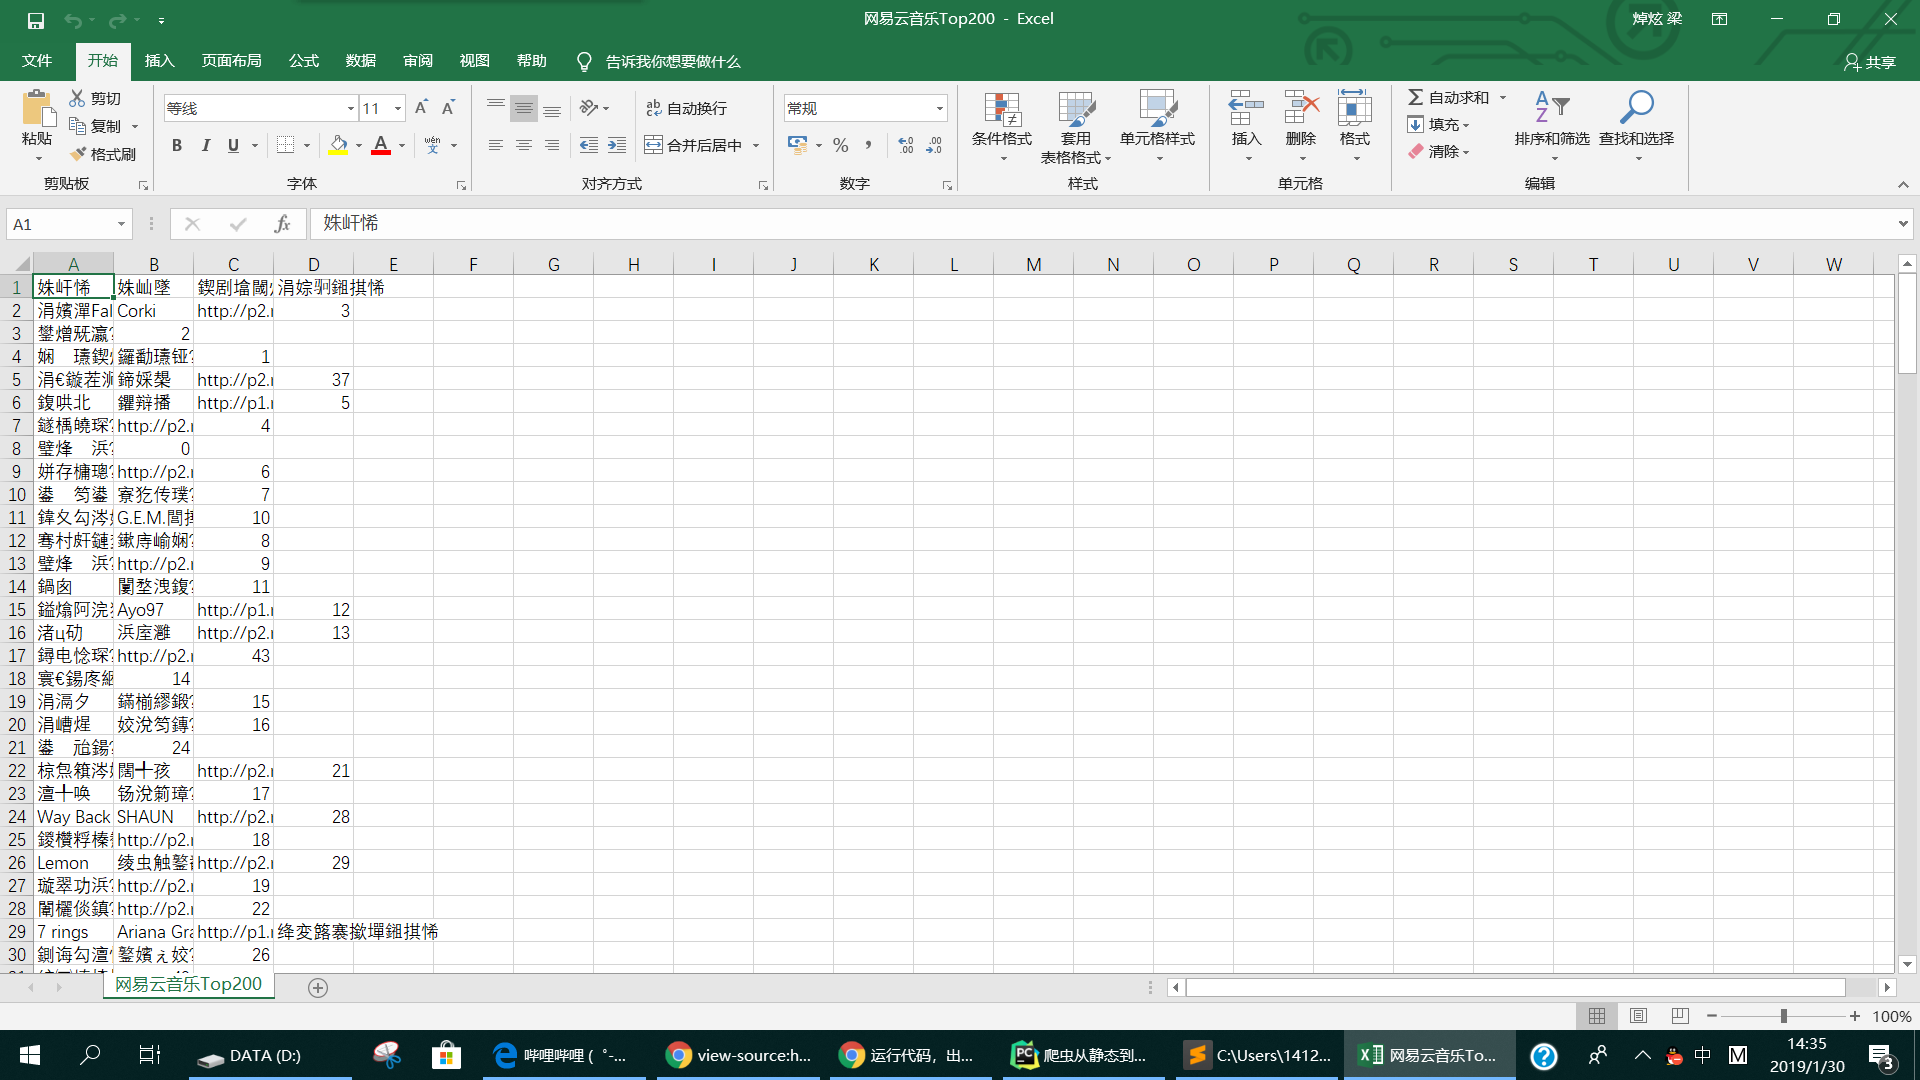
Task: Toggle italic formatting
Action: point(205,145)
